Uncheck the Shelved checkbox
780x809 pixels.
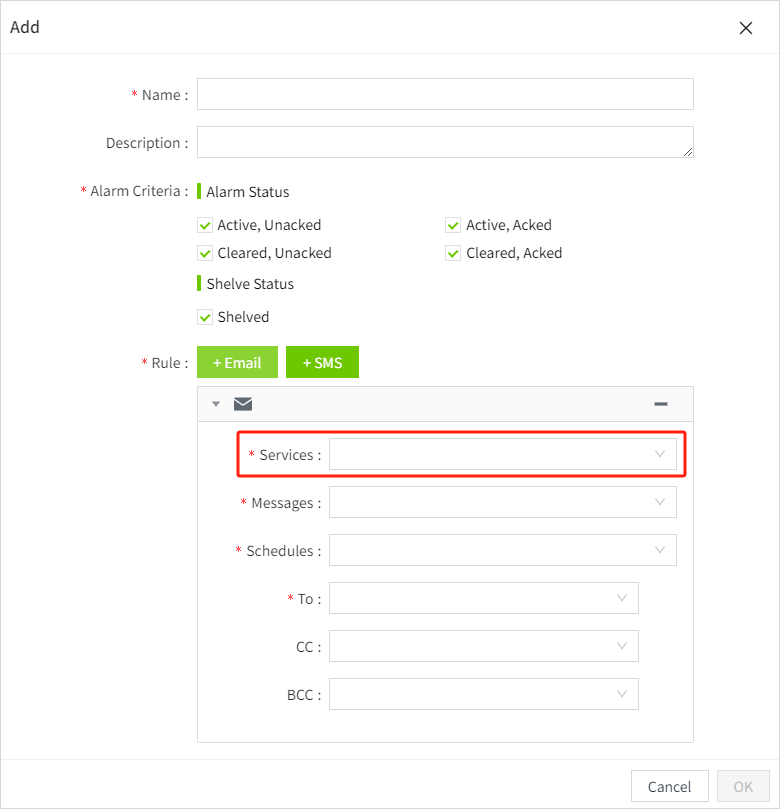point(206,317)
